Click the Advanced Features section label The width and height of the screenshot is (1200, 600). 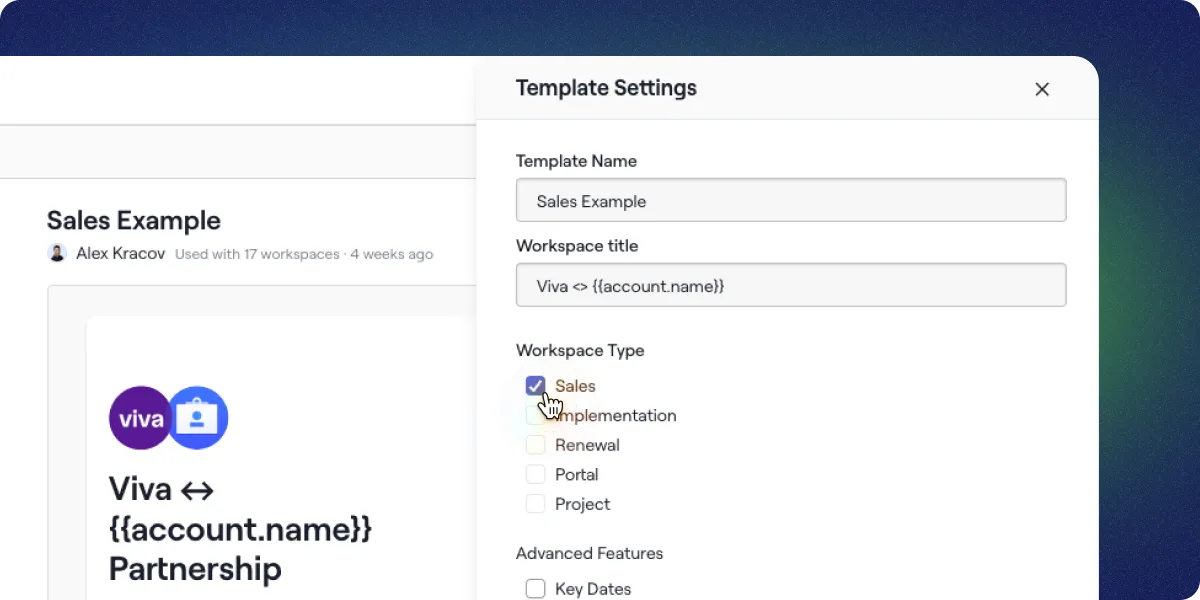(590, 553)
